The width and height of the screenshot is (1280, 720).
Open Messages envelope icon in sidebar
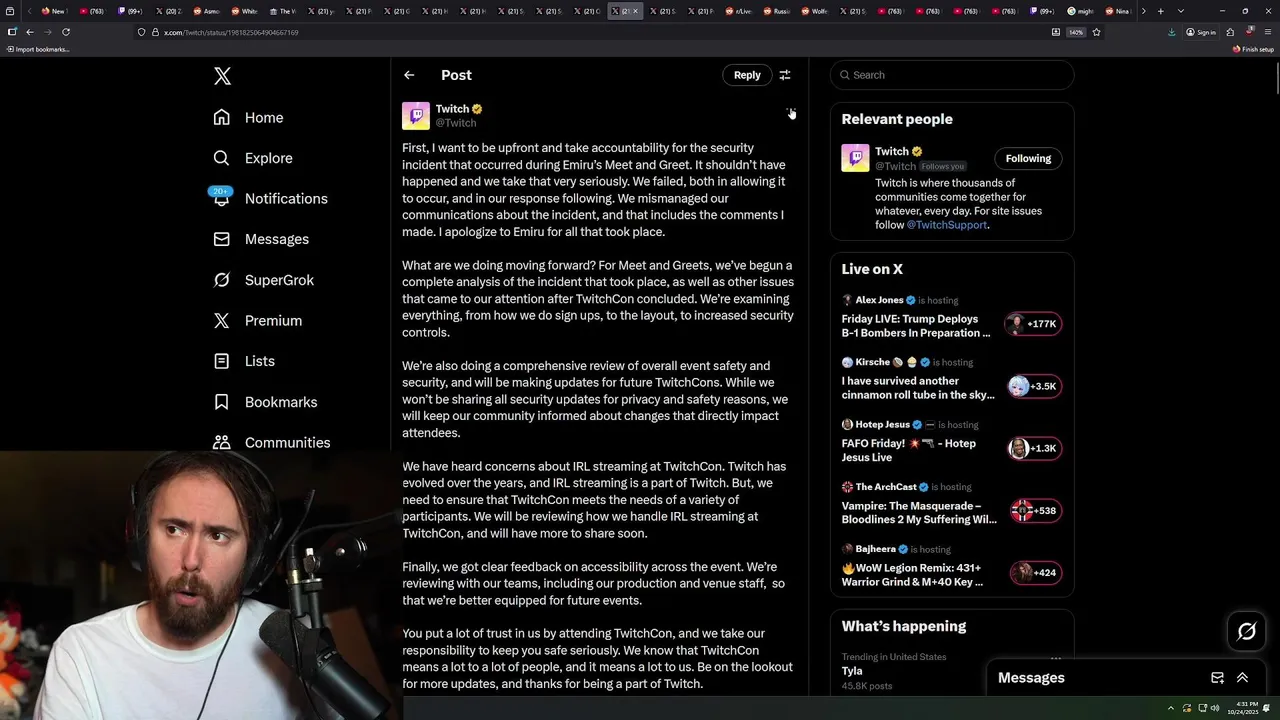(x=221, y=239)
